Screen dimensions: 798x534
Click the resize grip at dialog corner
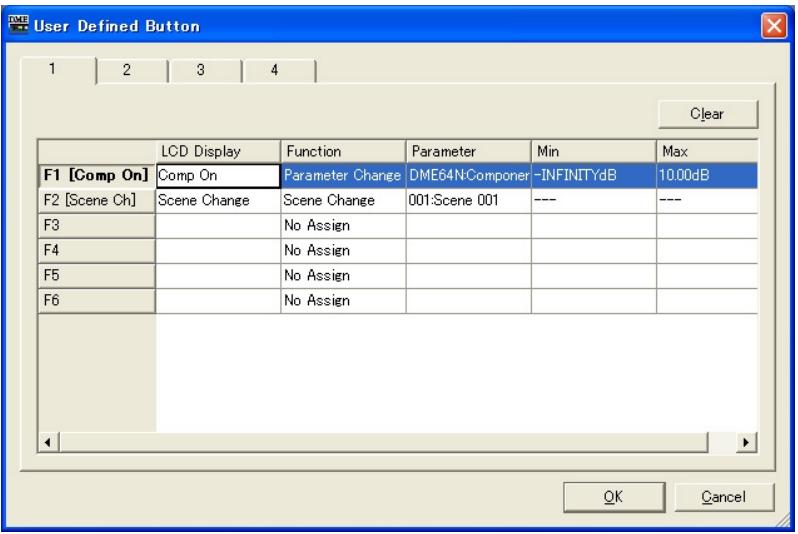(782, 521)
